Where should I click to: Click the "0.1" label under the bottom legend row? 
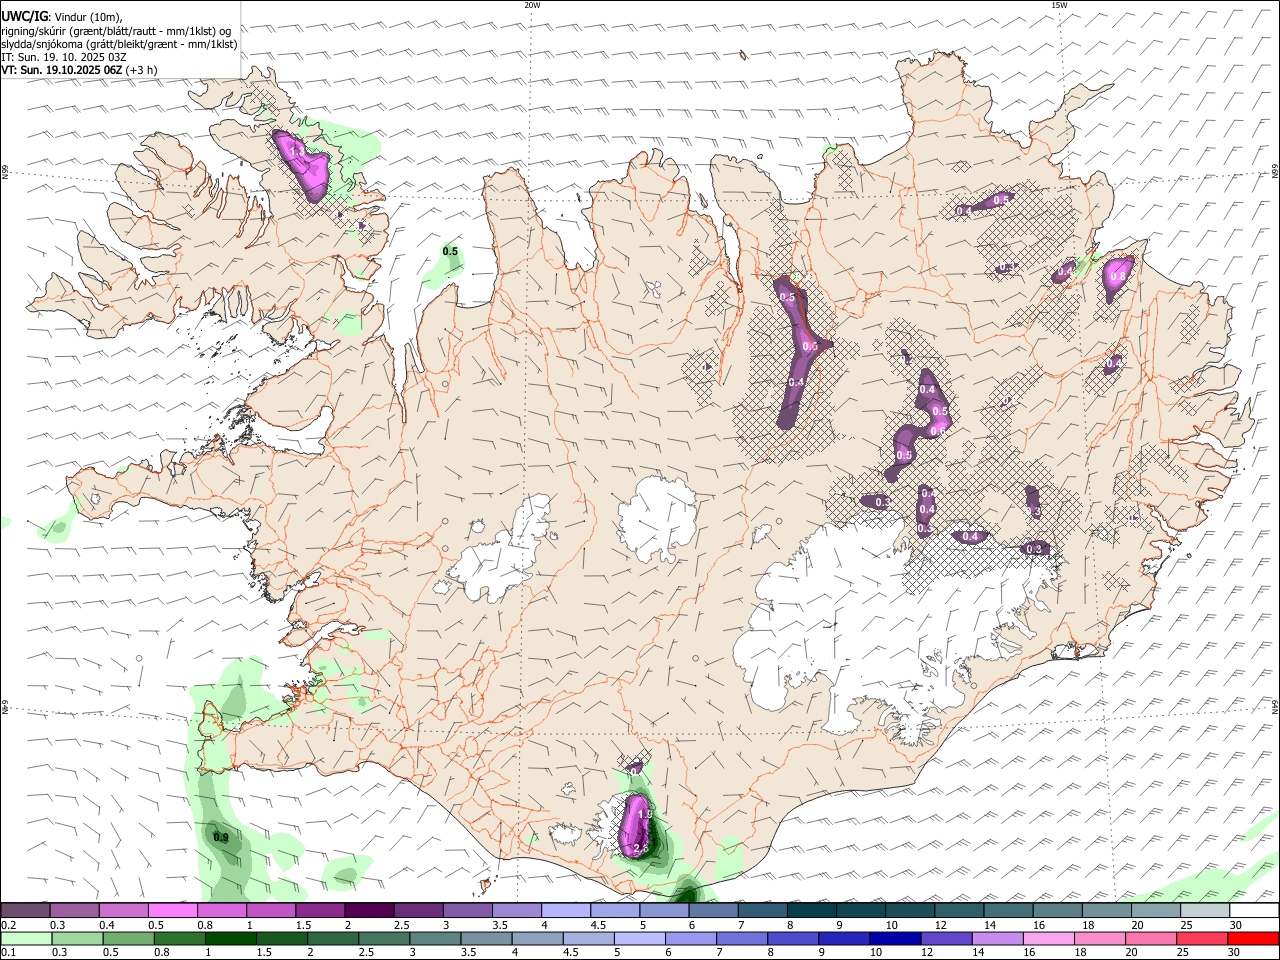pyautogui.click(x=9, y=953)
